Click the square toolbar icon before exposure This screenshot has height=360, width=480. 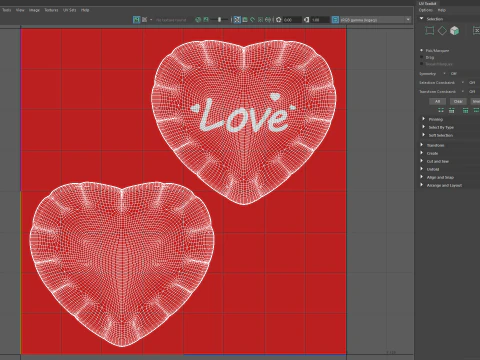(x=260, y=20)
